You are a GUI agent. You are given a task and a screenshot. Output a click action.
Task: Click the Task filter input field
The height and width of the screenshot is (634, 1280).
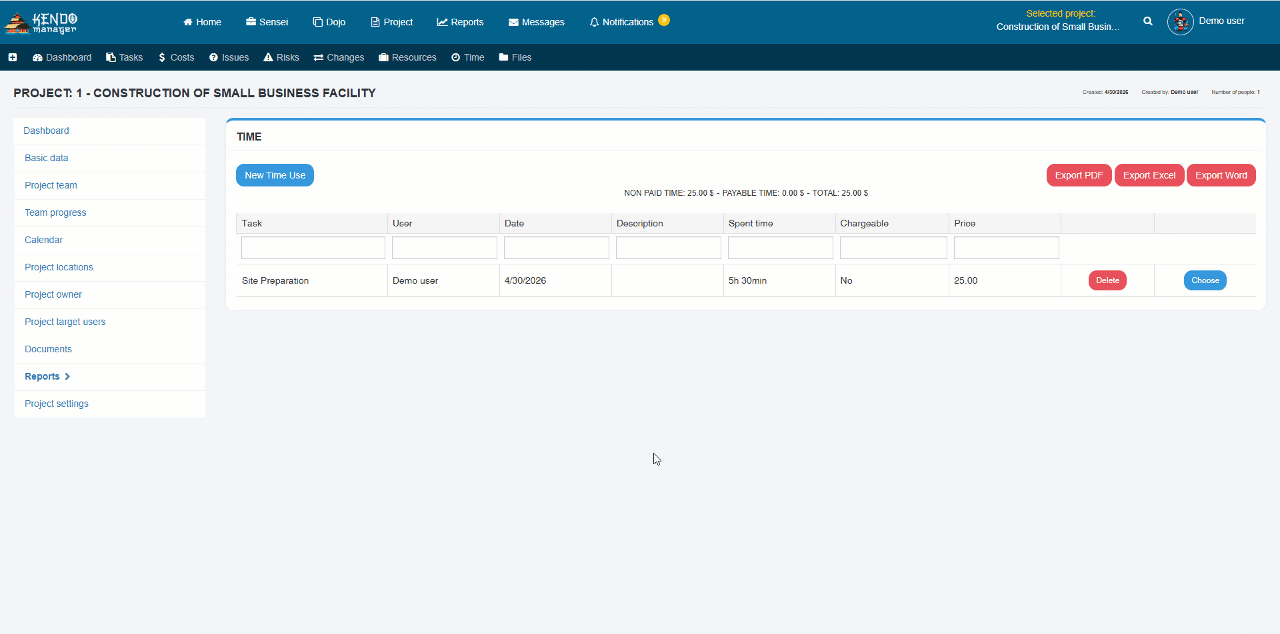click(x=313, y=247)
